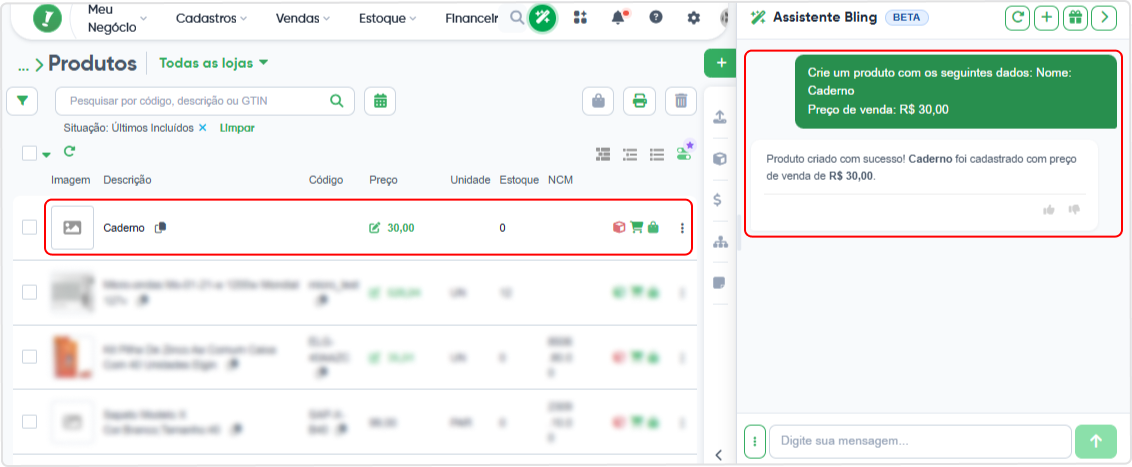Click the dollar sign icon in side strip

click(x=717, y=200)
